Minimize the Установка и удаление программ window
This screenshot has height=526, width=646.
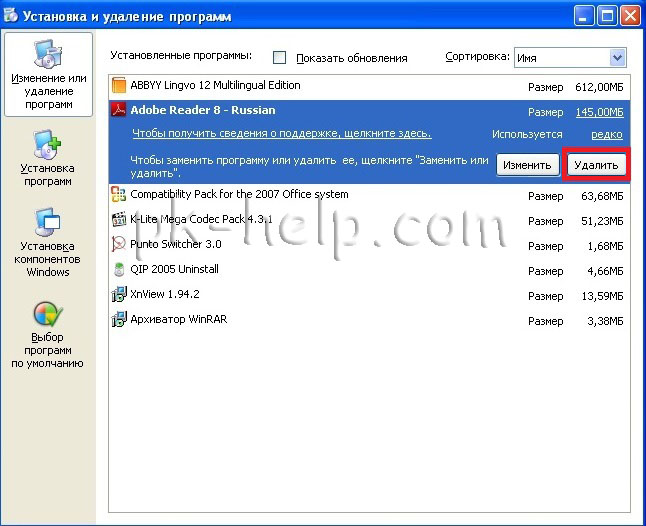583,16
